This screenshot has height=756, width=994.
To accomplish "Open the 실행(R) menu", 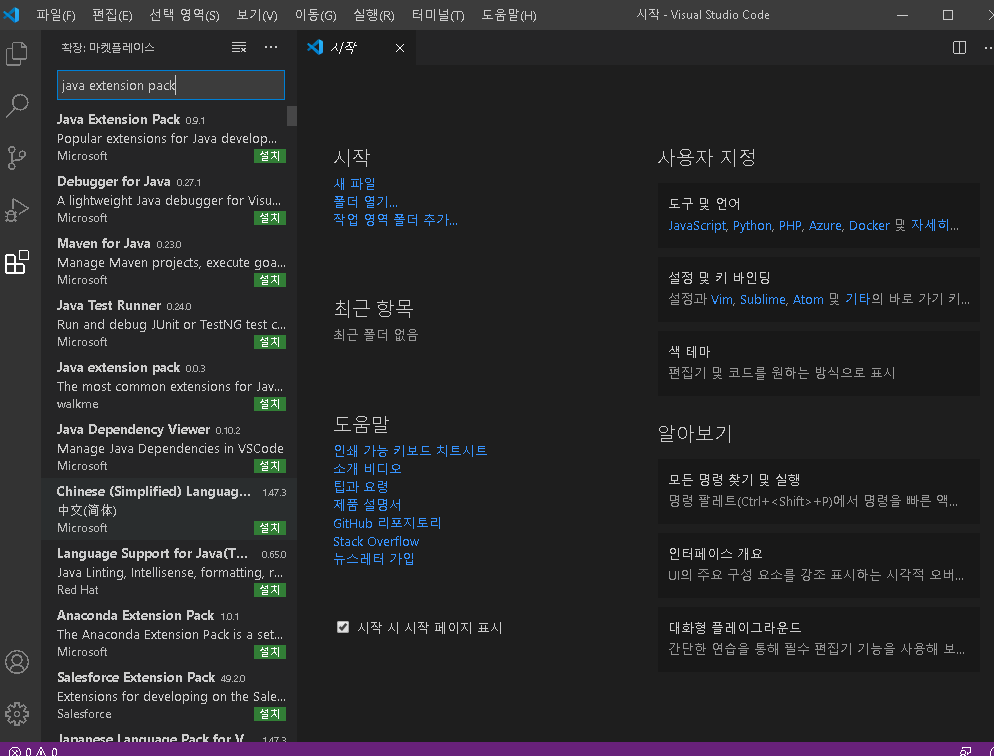I will [373, 15].
